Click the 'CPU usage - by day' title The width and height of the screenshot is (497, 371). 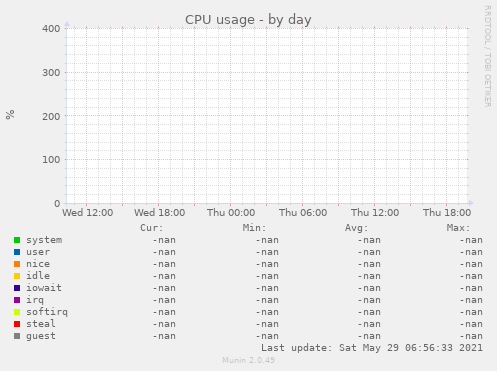(x=248, y=20)
